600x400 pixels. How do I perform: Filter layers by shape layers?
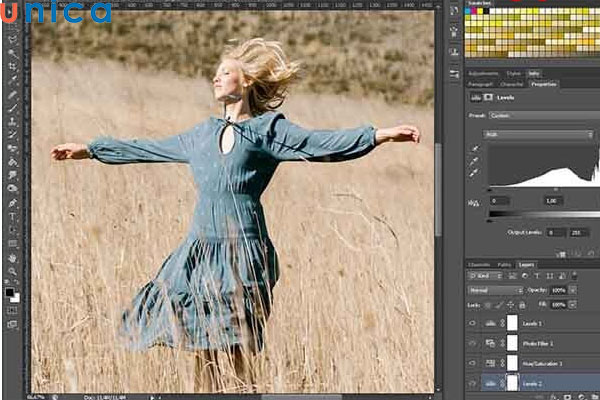click(550, 276)
